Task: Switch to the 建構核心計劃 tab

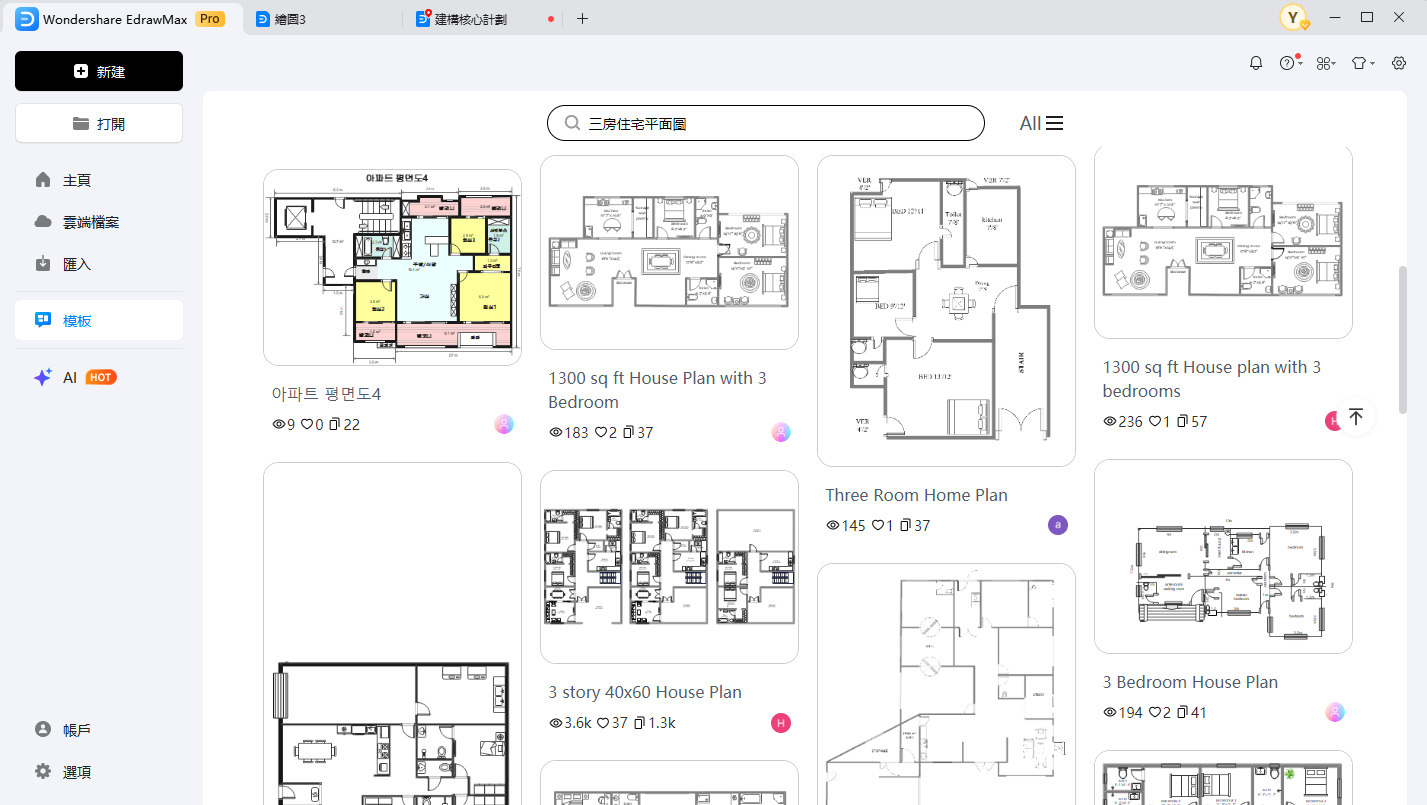Action: (472, 17)
